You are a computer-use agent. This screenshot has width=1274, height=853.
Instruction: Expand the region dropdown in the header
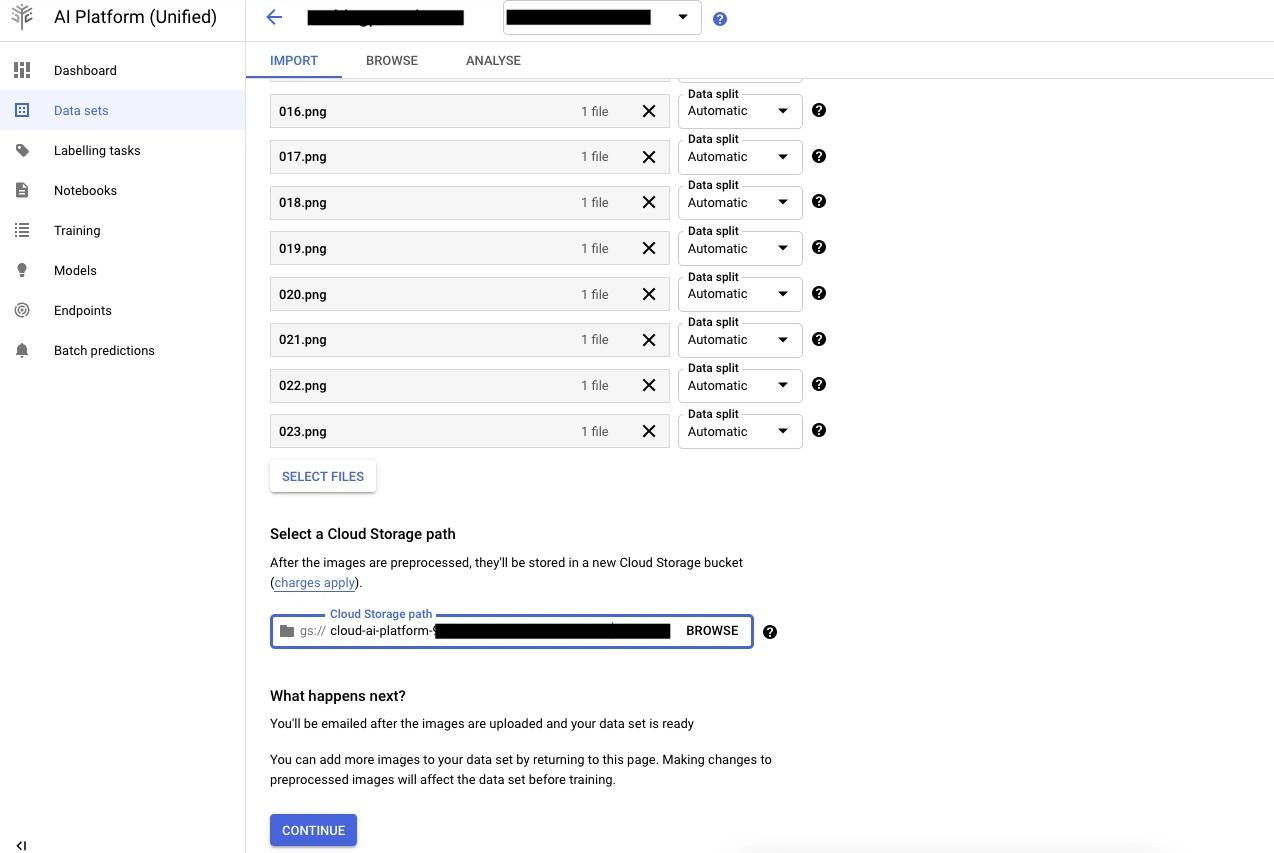tap(683, 17)
